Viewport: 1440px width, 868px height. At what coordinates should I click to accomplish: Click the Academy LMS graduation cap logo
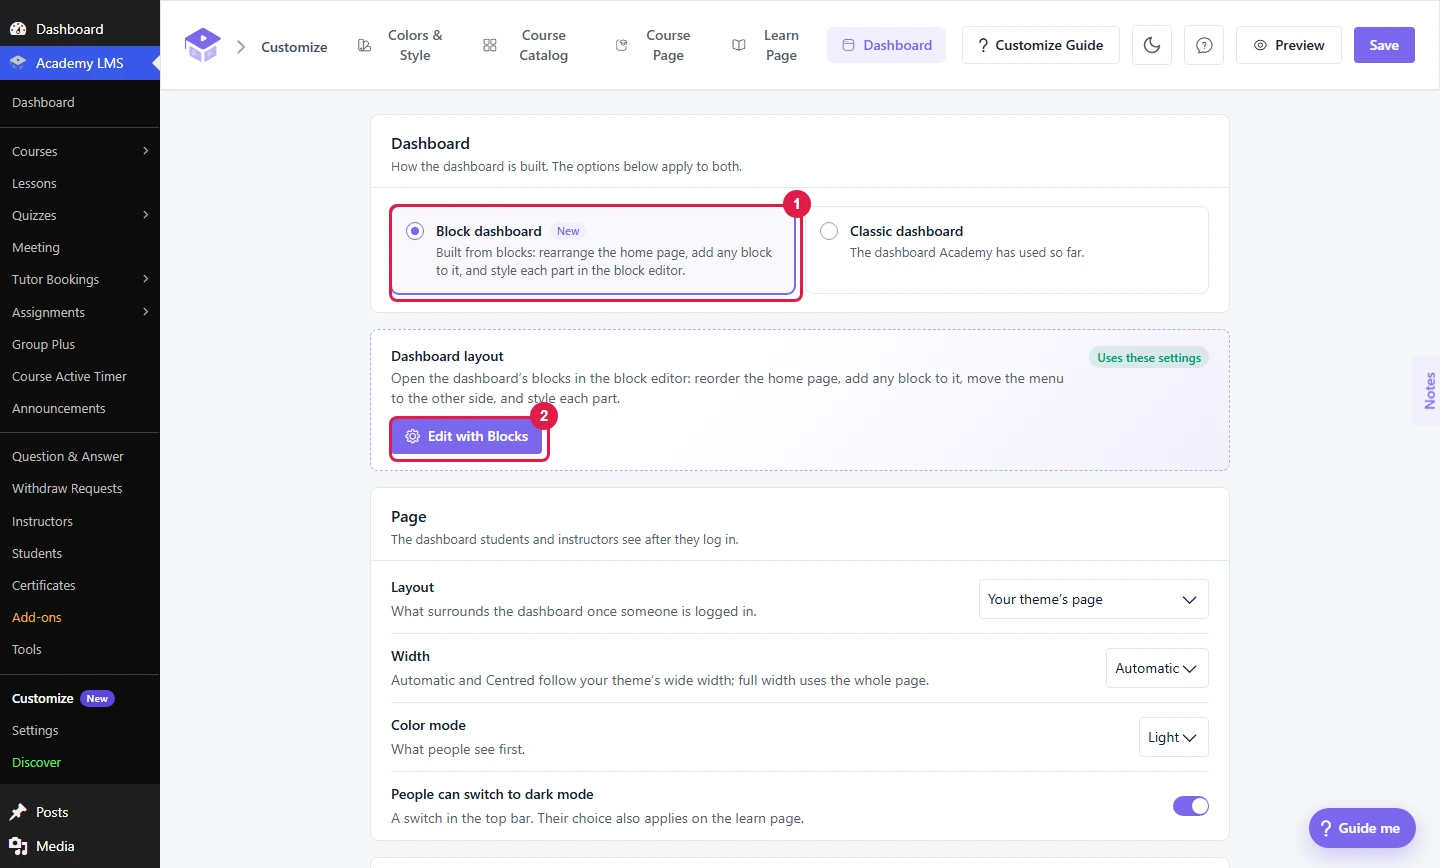(x=203, y=45)
